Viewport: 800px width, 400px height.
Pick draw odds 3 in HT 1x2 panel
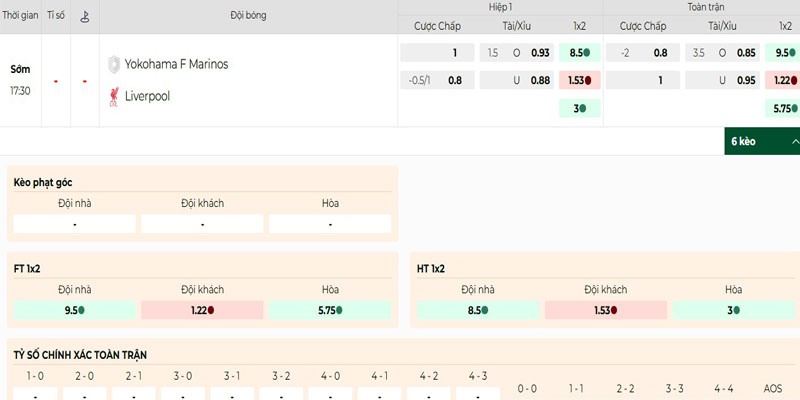[x=733, y=310]
